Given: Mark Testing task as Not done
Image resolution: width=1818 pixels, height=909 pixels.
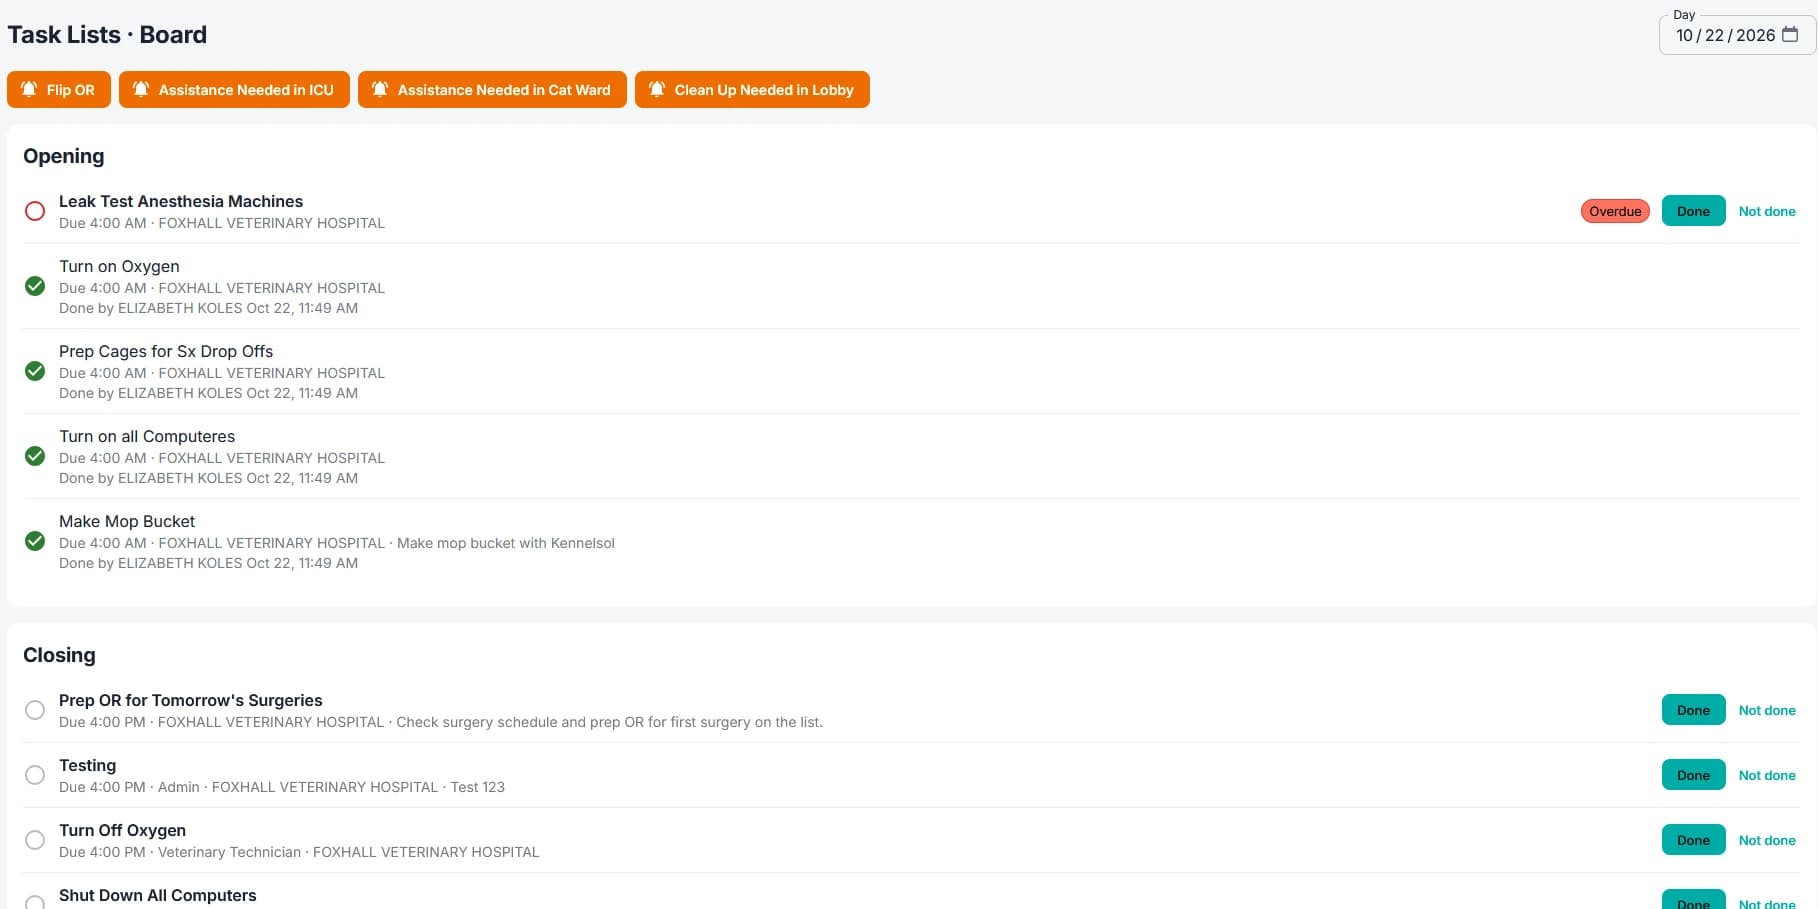Looking at the screenshot, I should pos(1767,775).
